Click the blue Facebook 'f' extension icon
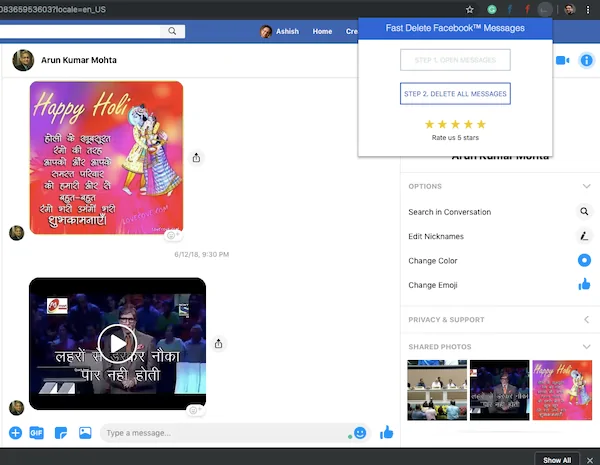Image resolution: width=600 pixels, height=465 pixels. click(x=510, y=10)
